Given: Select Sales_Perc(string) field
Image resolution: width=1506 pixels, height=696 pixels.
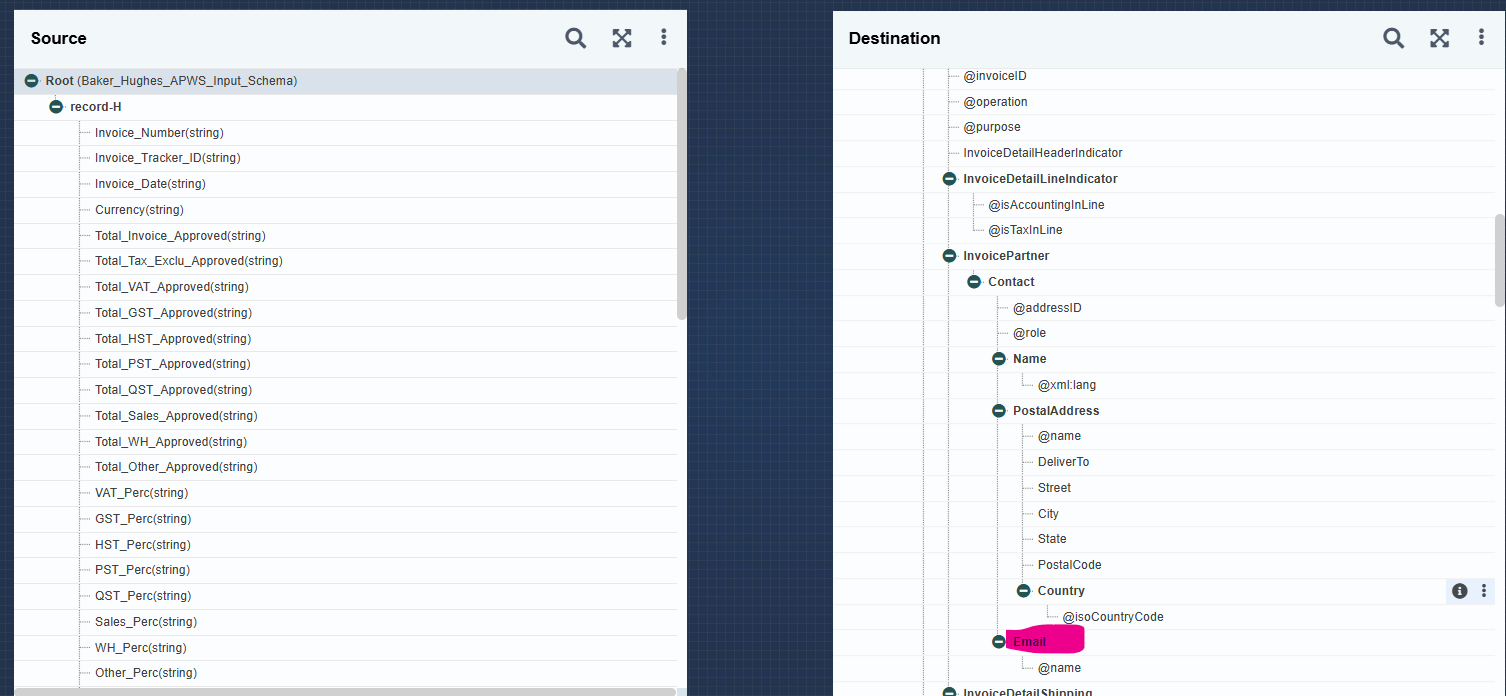Looking at the screenshot, I should tap(146, 622).
